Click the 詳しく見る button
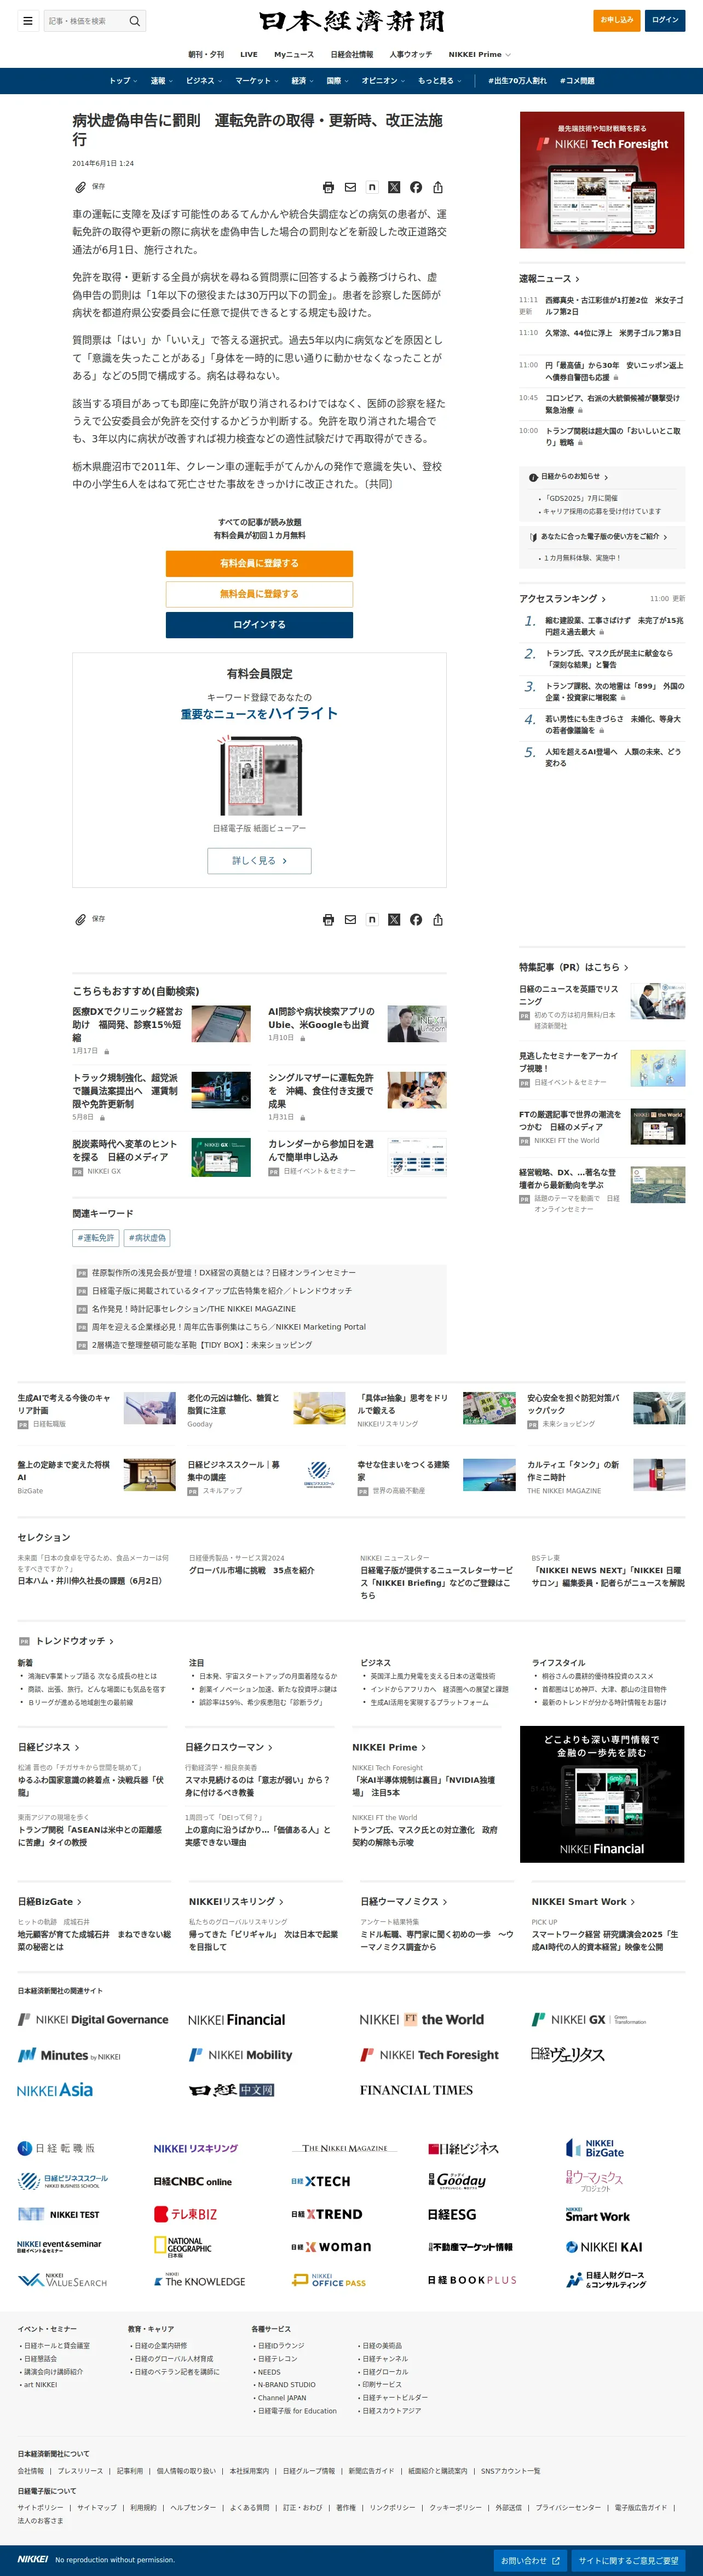Viewport: 703px width, 2576px height. point(259,861)
